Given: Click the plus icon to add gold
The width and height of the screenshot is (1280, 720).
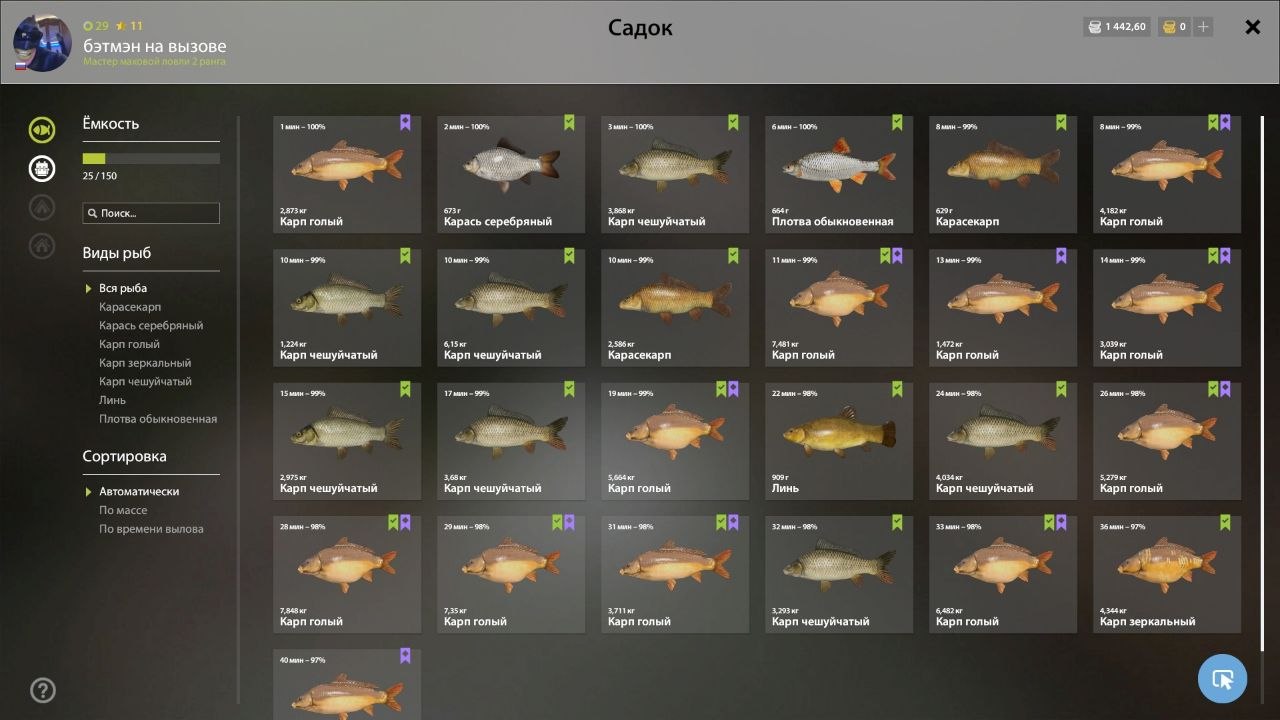Looking at the screenshot, I should (x=1203, y=27).
